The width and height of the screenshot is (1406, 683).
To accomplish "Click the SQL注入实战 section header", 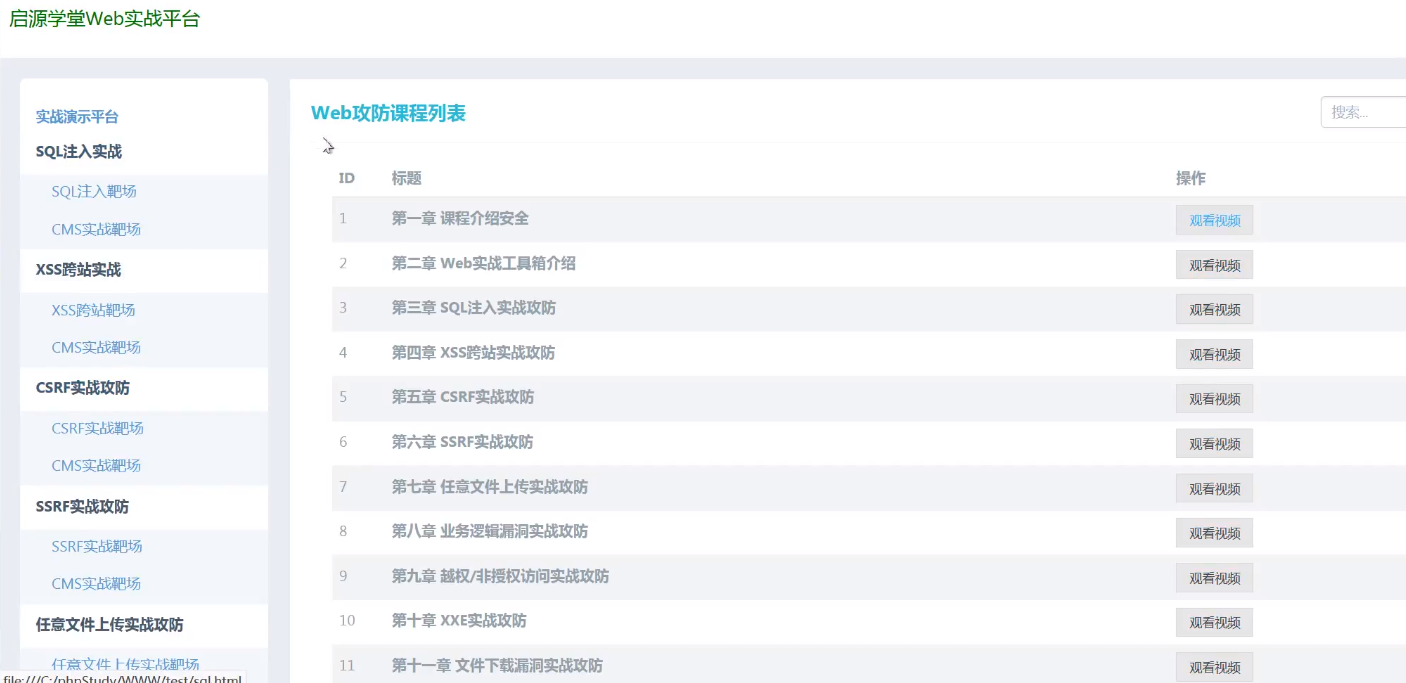I will [79, 152].
